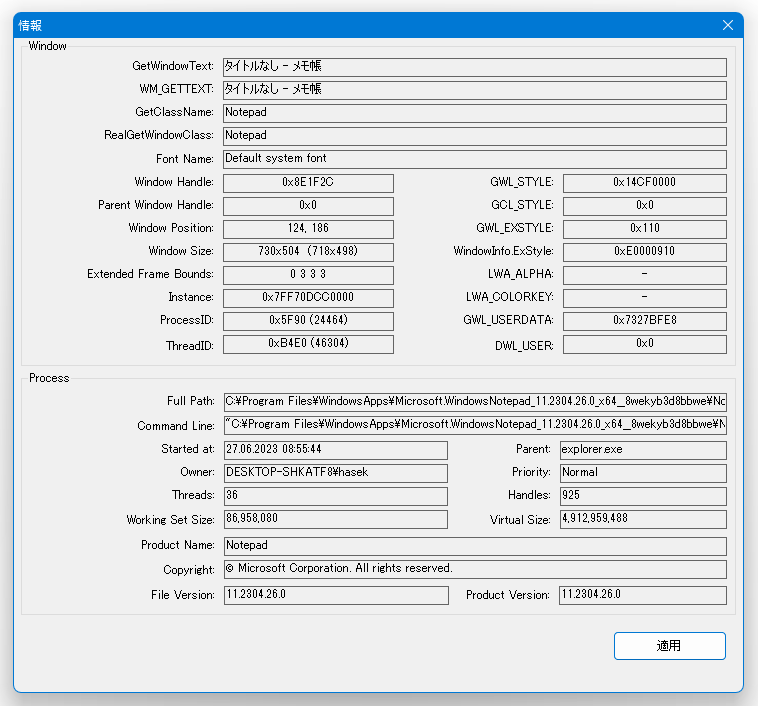The image size is (758, 706).
Task: Click the Handles field showing 925
Action: tap(643, 496)
